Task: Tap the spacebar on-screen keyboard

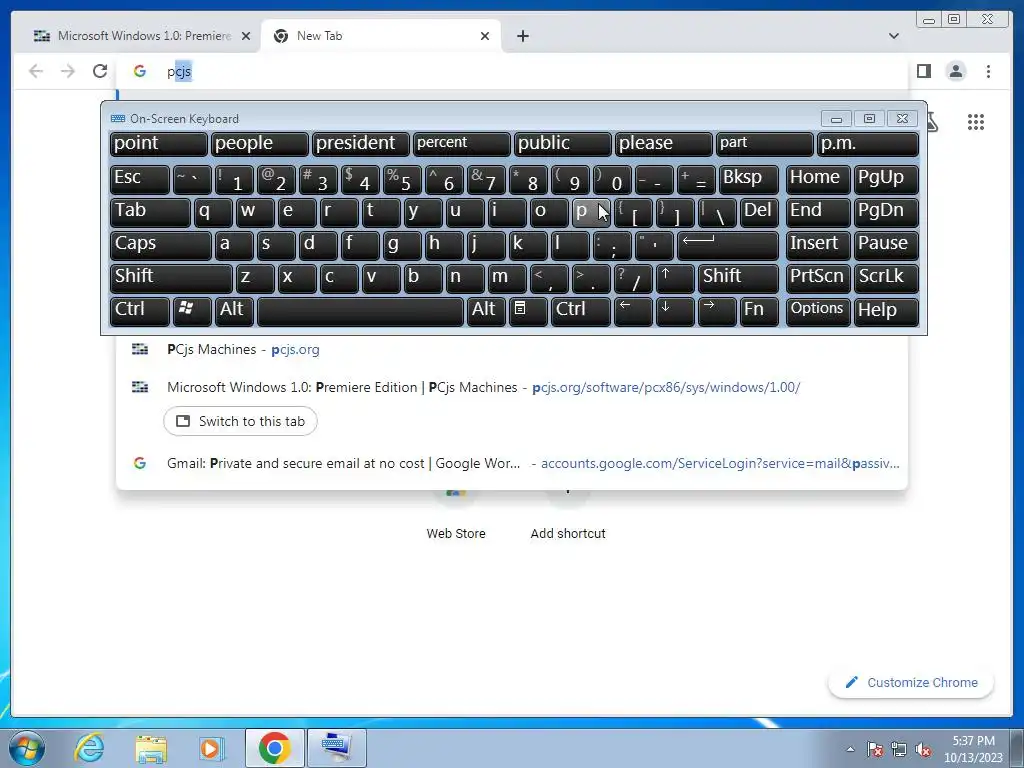Action: [x=360, y=311]
